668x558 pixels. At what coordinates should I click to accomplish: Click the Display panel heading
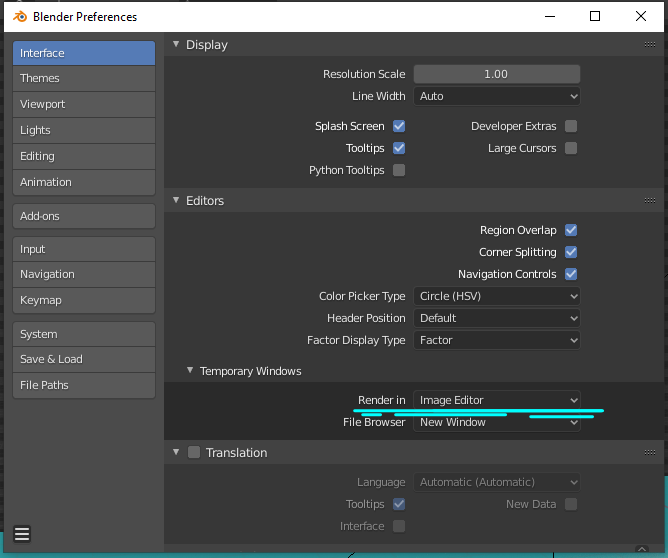click(207, 45)
